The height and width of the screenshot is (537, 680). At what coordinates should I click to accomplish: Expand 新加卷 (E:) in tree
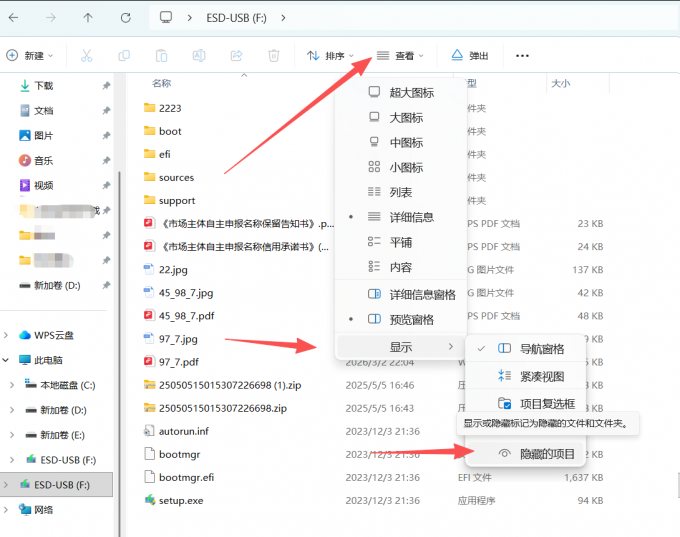(x=12, y=435)
